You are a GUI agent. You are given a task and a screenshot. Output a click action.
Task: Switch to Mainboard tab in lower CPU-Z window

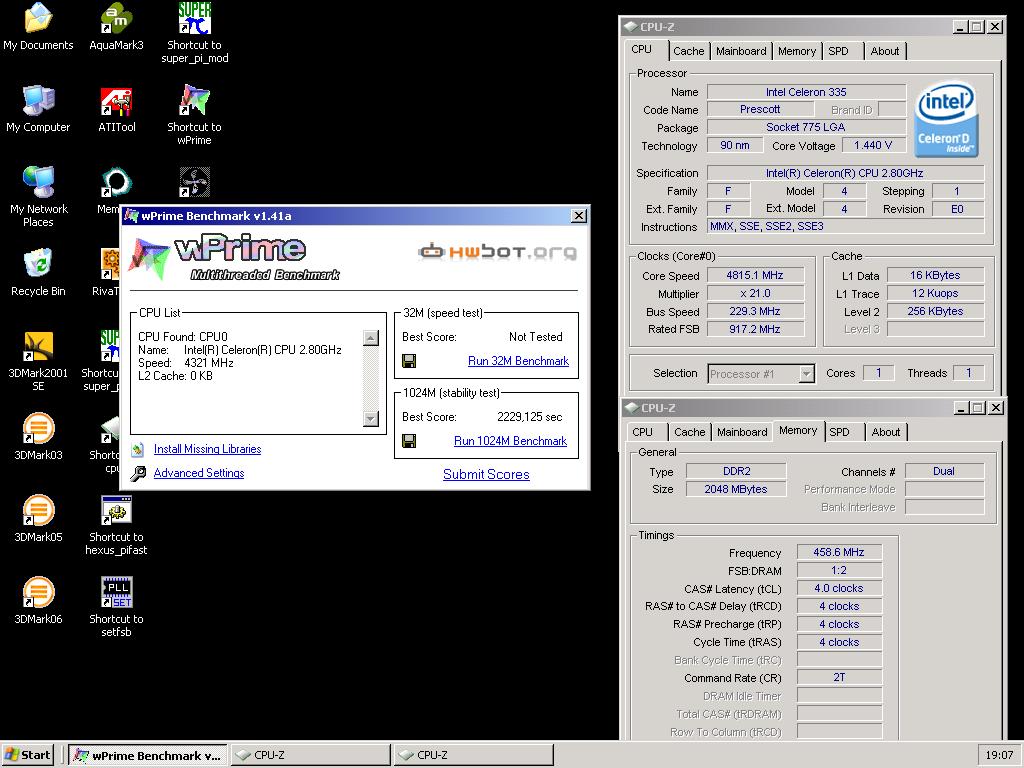coord(743,432)
